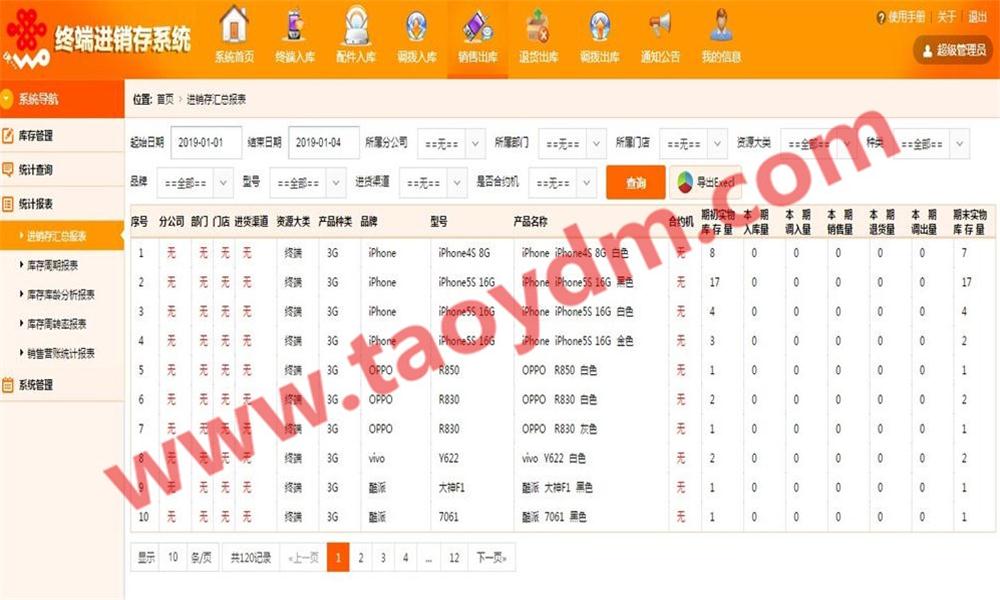This screenshot has width=1000, height=600.
Task: Click the 首页 breadcrumb link
Action: click(165, 99)
